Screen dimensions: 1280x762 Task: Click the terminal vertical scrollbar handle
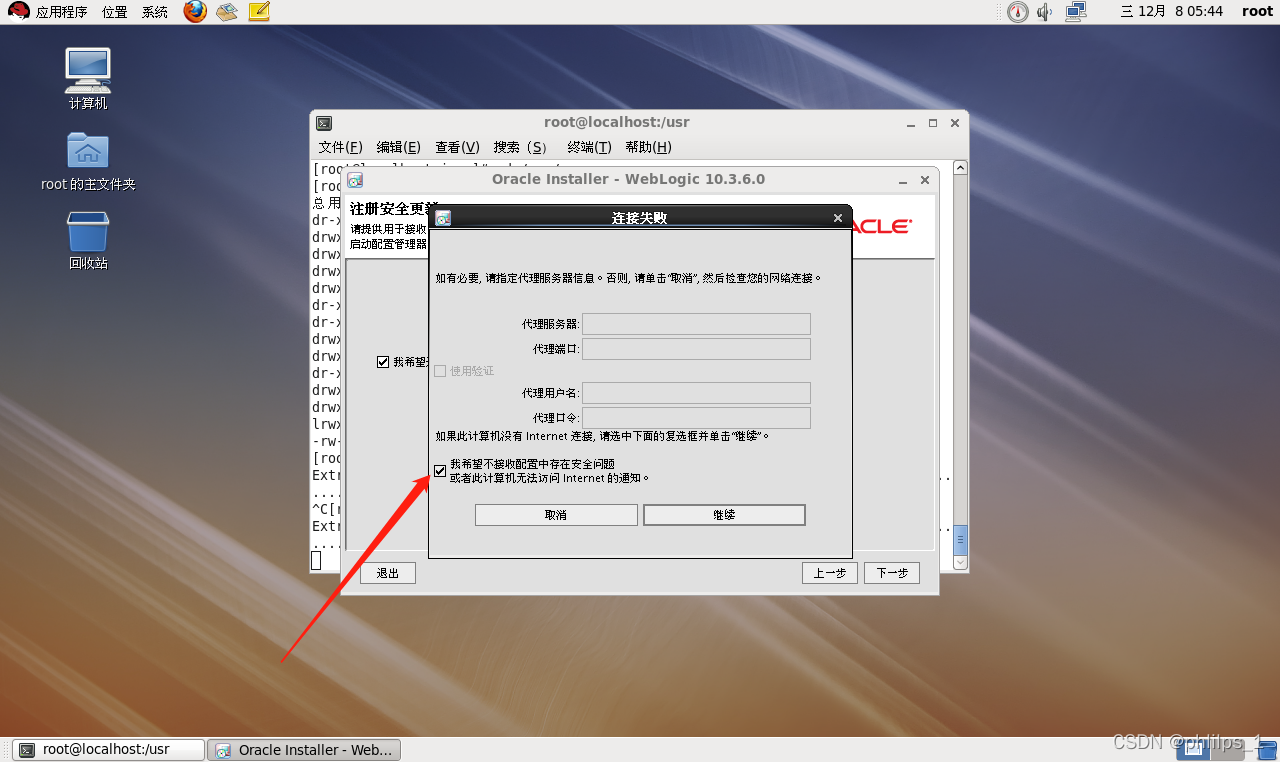(961, 540)
